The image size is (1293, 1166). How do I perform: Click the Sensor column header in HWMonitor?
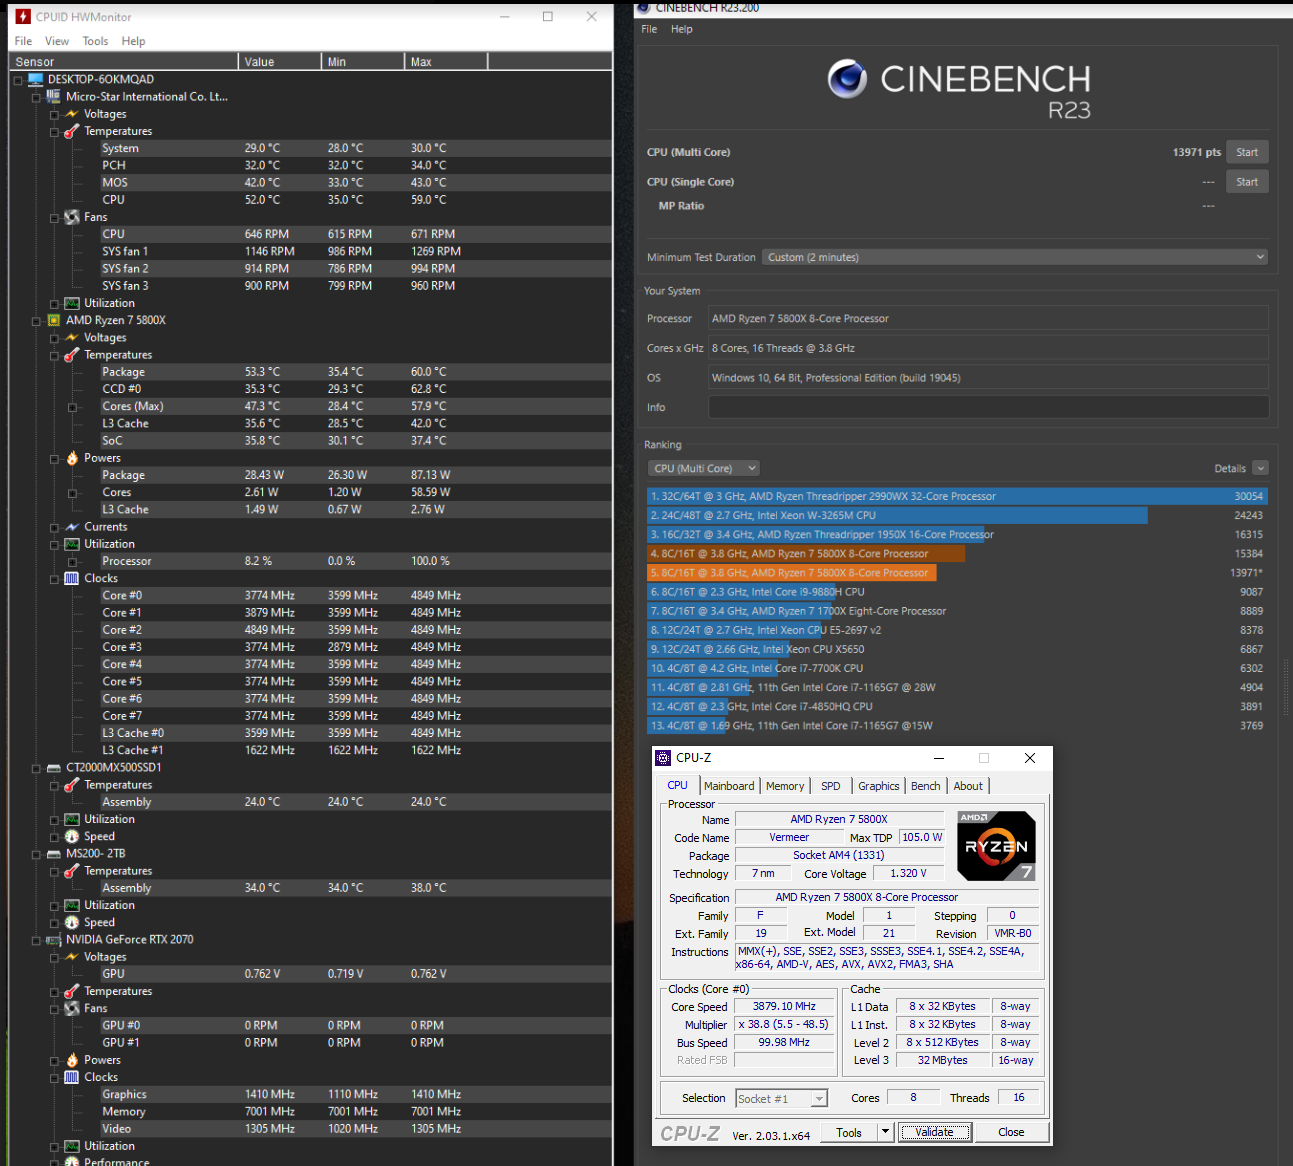pyautogui.click(x=125, y=62)
